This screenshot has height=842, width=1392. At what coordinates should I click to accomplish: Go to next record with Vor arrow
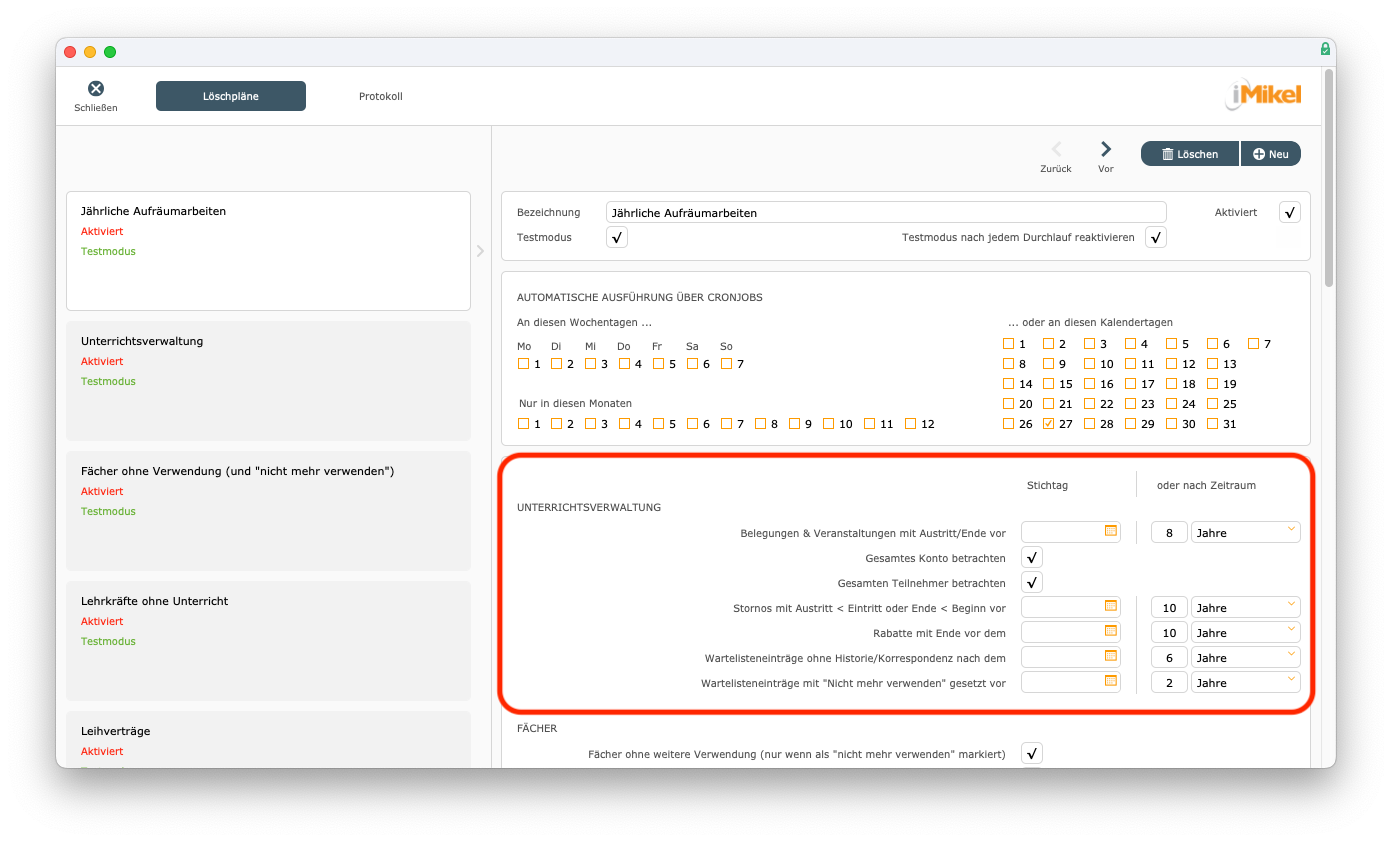tap(1106, 150)
